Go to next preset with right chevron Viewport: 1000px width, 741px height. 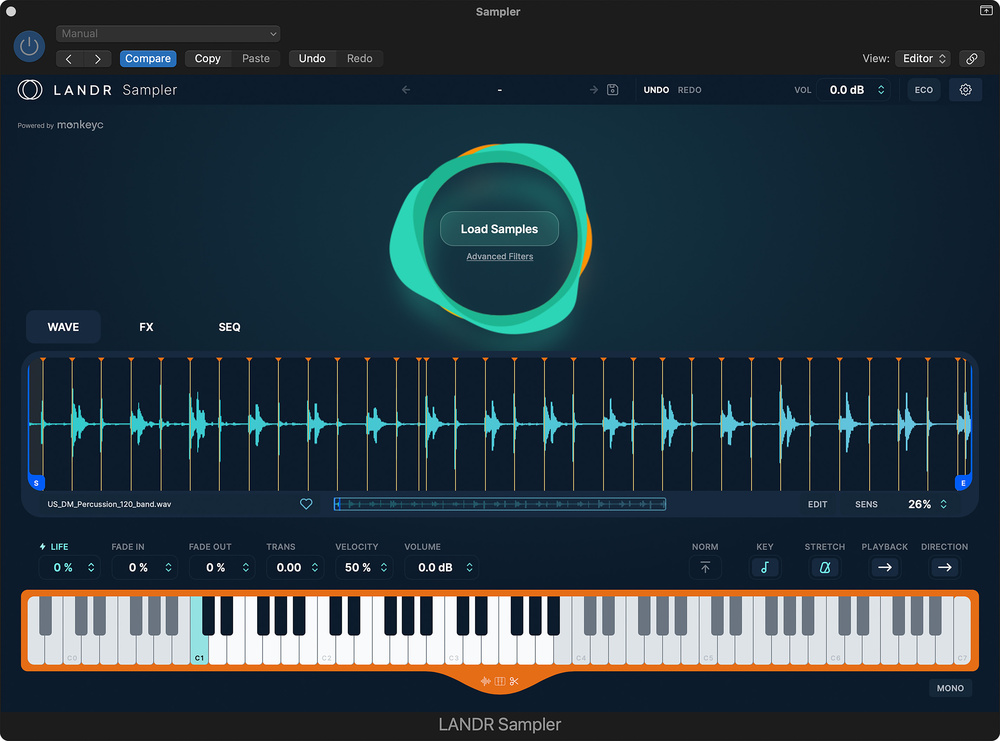click(98, 59)
